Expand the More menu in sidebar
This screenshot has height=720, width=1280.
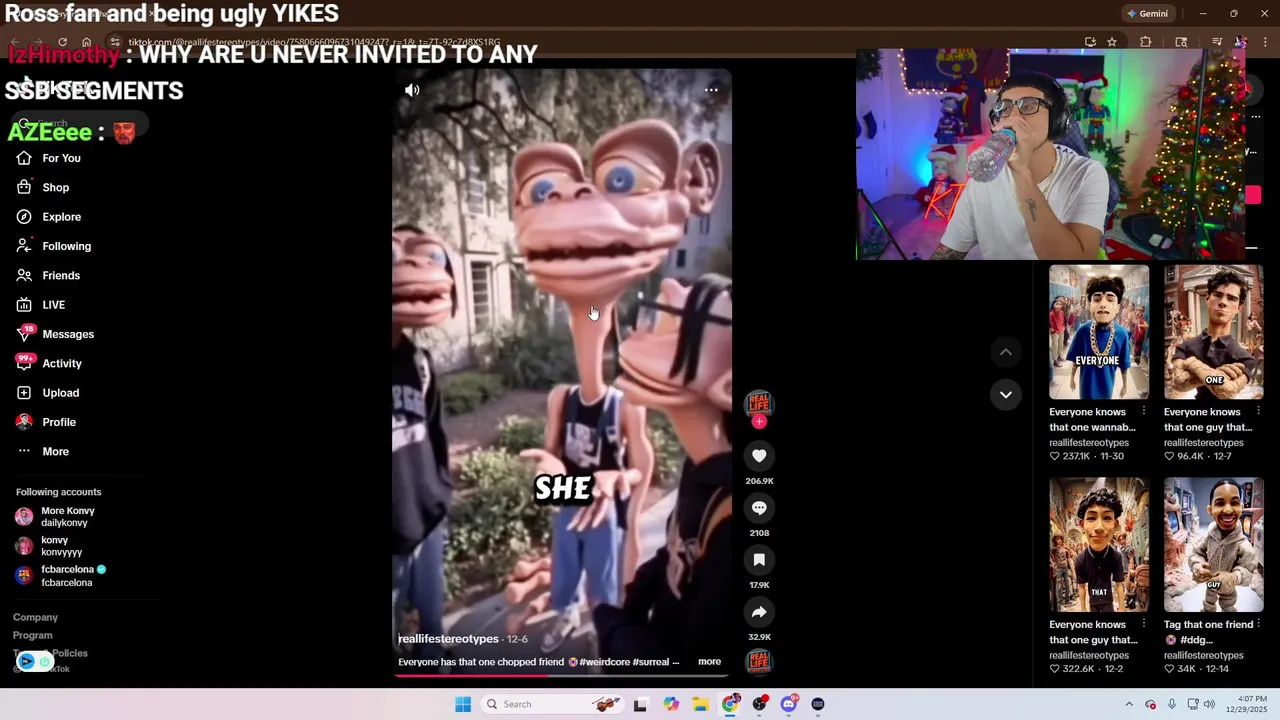tap(45, 451)
